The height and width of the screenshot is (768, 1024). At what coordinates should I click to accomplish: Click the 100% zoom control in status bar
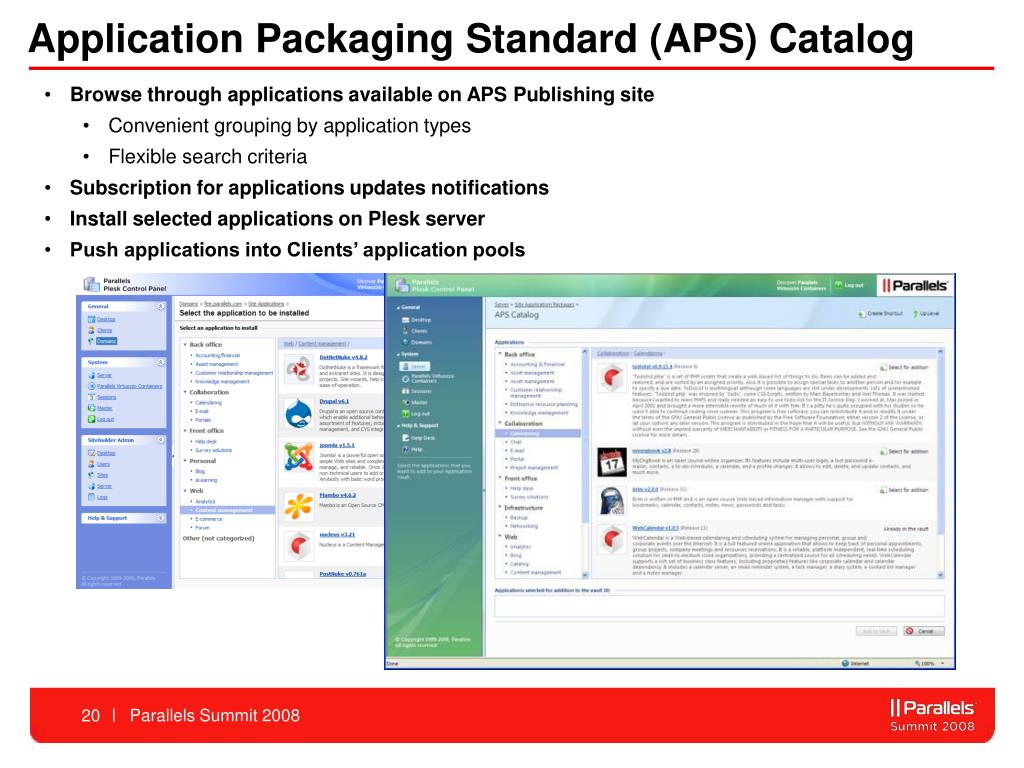(x=929, y=664)
